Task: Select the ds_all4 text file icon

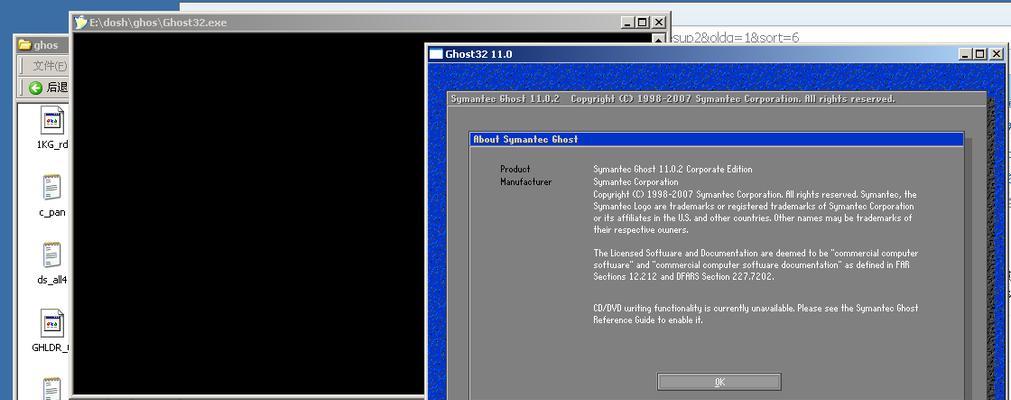Action: point(52,255)
